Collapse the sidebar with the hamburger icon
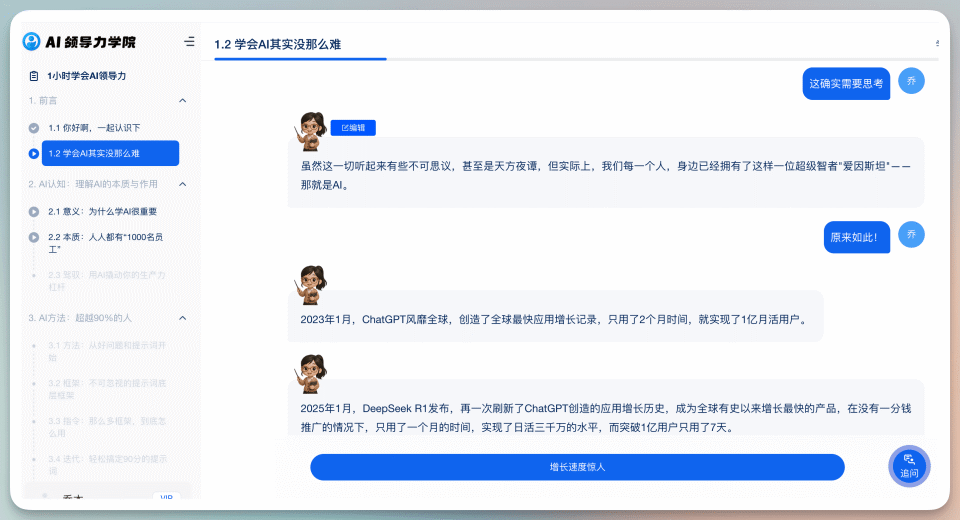960x520 pixels. 189,42
